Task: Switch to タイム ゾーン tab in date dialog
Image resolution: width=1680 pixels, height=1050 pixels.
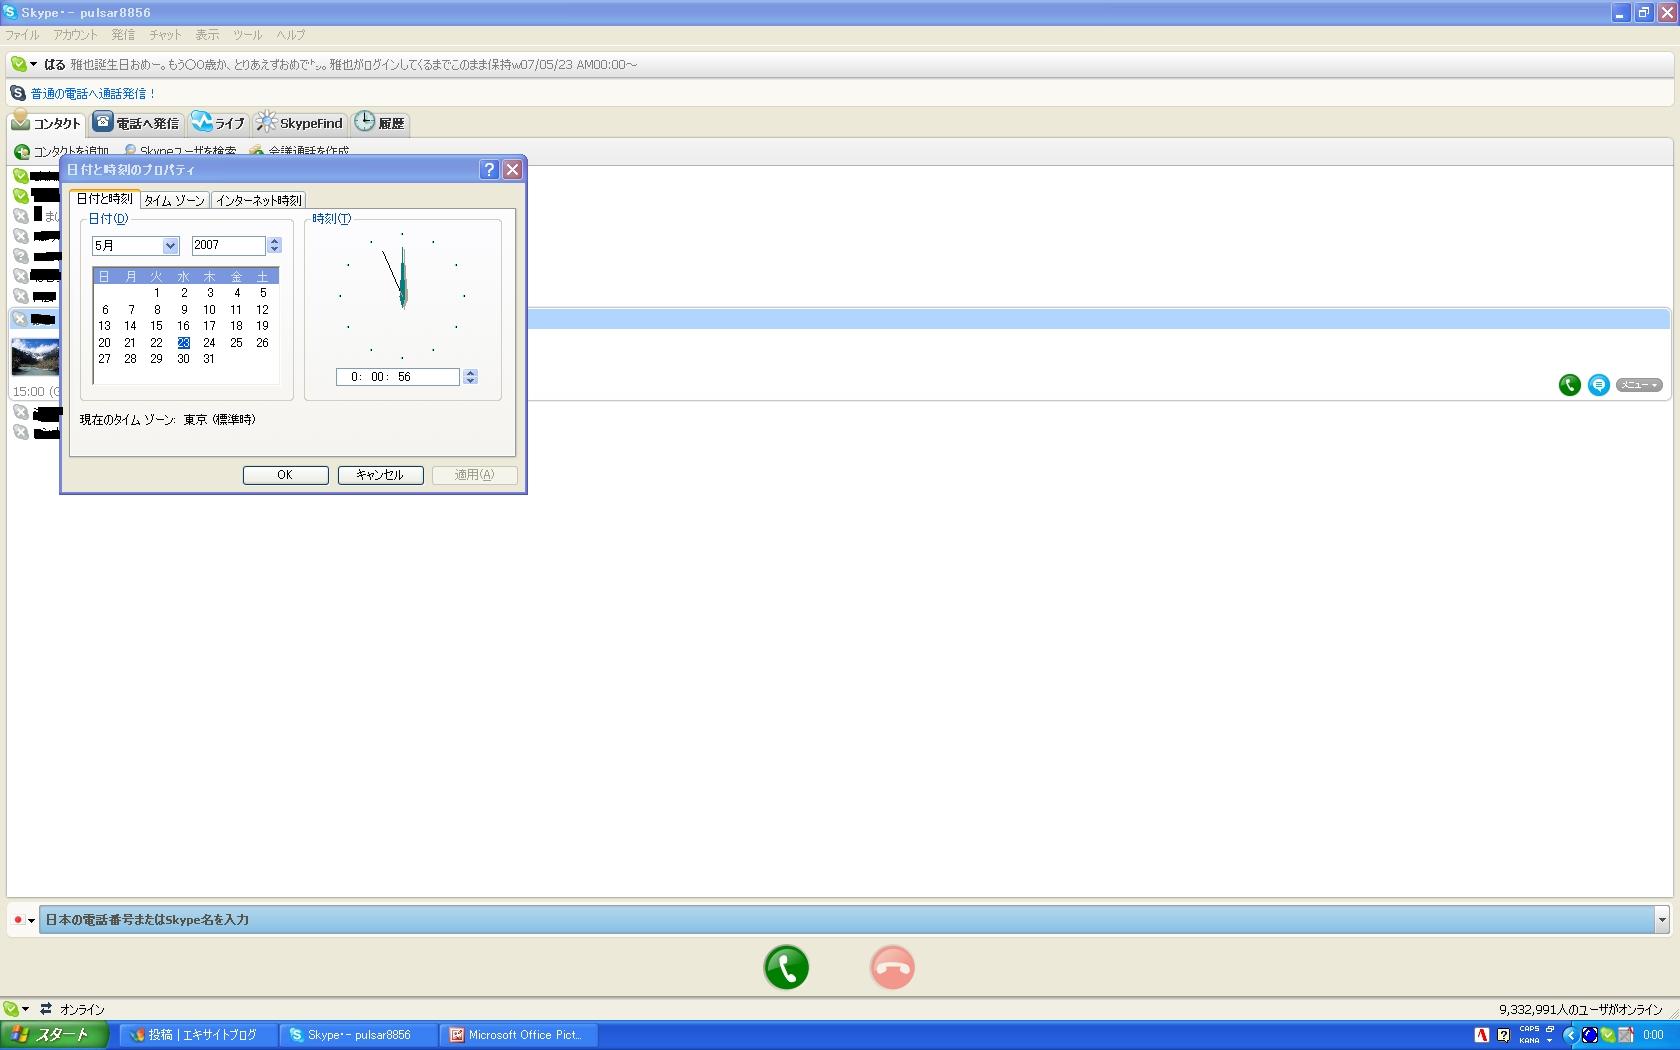Action: point(175,200)
